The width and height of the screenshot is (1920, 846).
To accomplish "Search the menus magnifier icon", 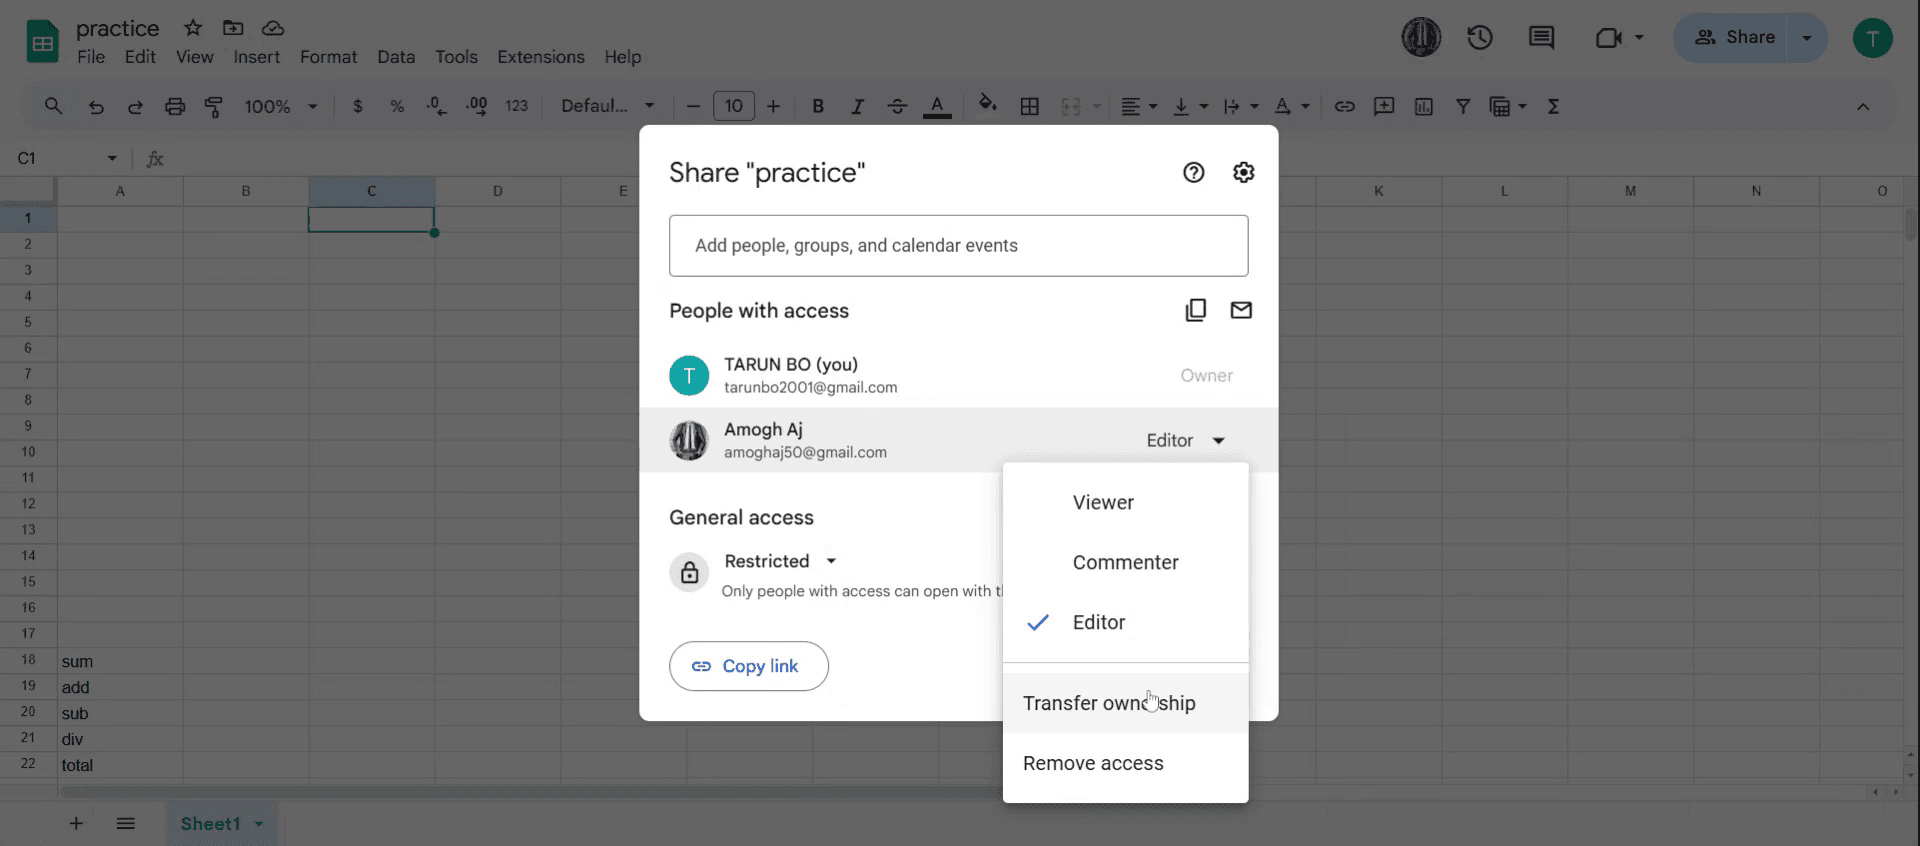I will coord(53,106).
